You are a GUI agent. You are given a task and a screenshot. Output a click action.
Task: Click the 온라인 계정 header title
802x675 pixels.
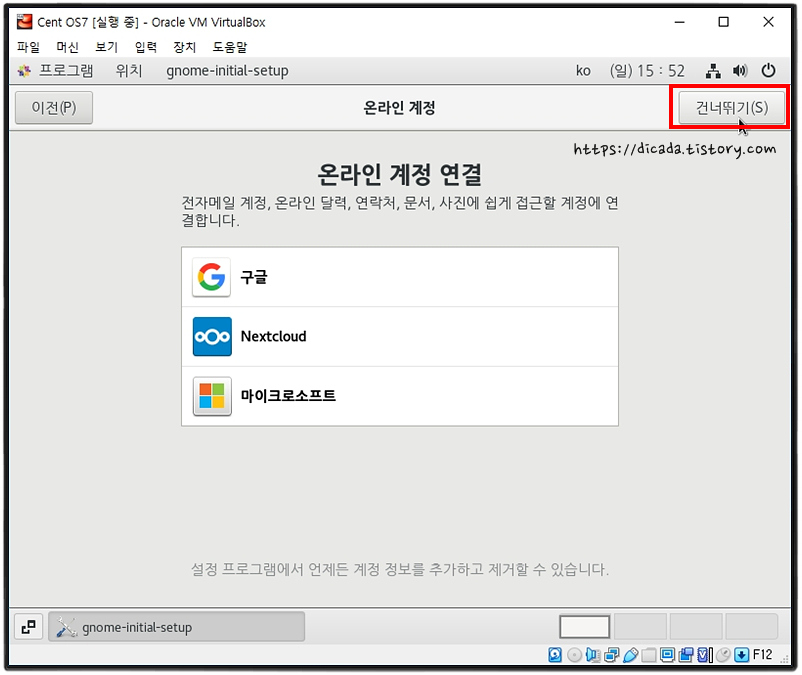399,108
